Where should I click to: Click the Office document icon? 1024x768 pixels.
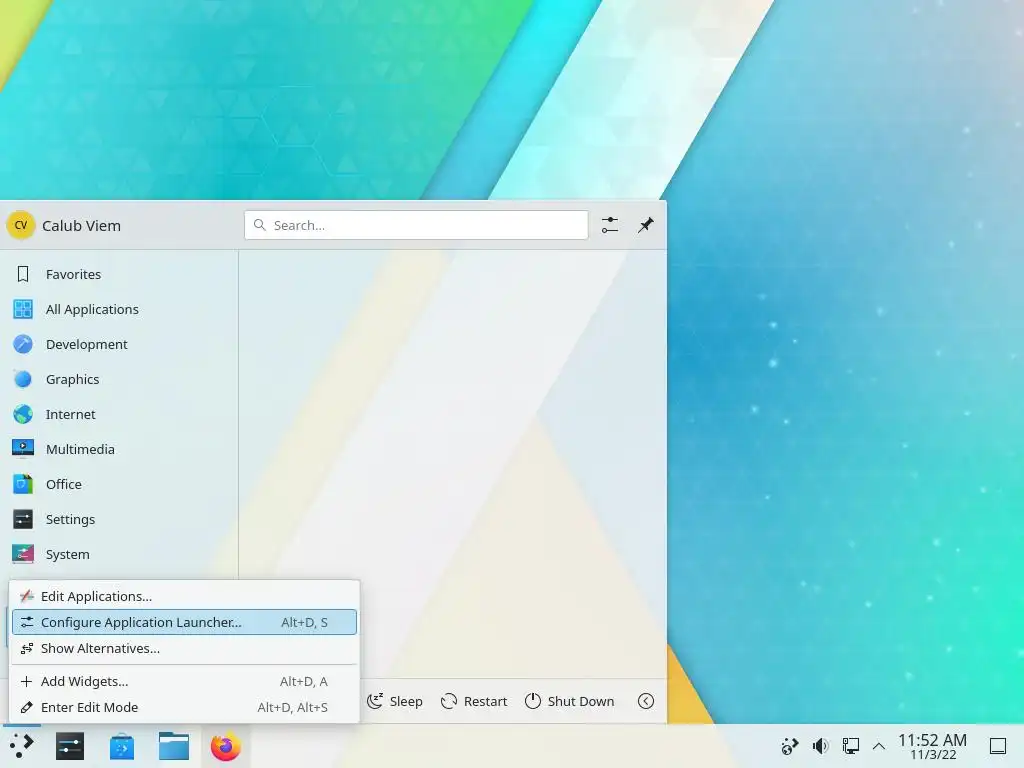pyautogui.click(x=23, y=484)
